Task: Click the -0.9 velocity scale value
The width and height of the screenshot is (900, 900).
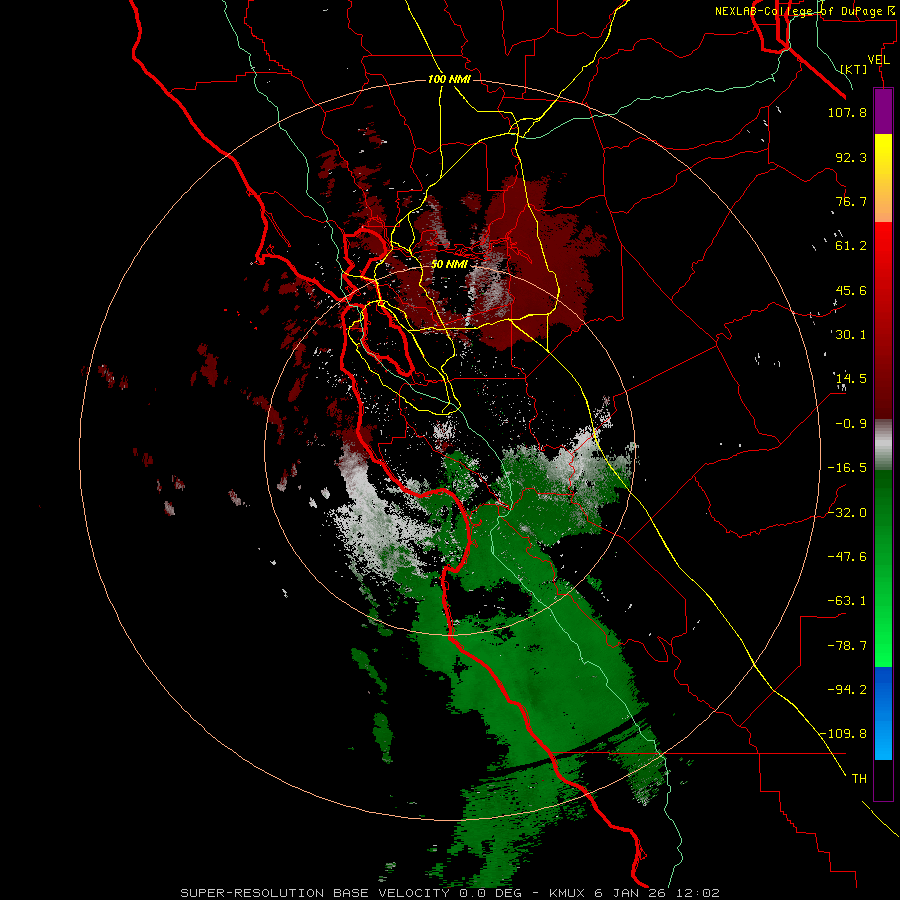Action: pos(851,424)
